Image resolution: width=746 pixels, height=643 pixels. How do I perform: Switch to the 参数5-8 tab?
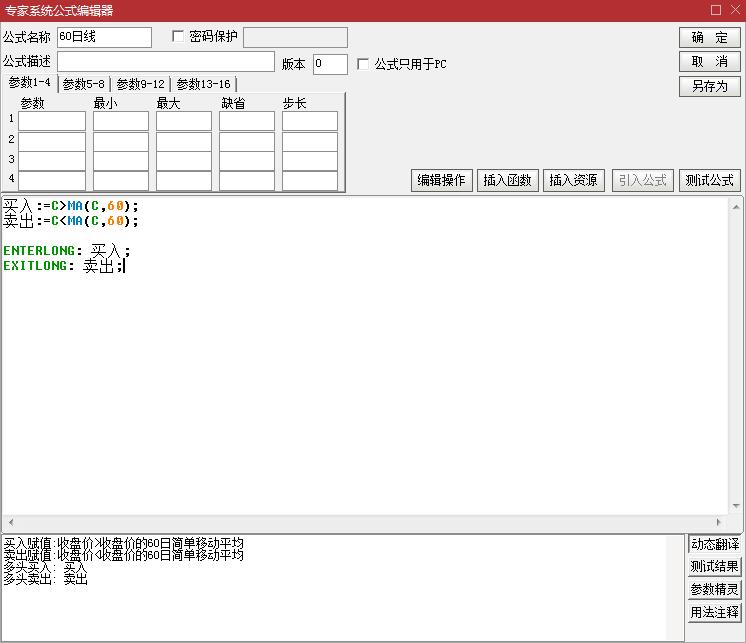(83, 84)
